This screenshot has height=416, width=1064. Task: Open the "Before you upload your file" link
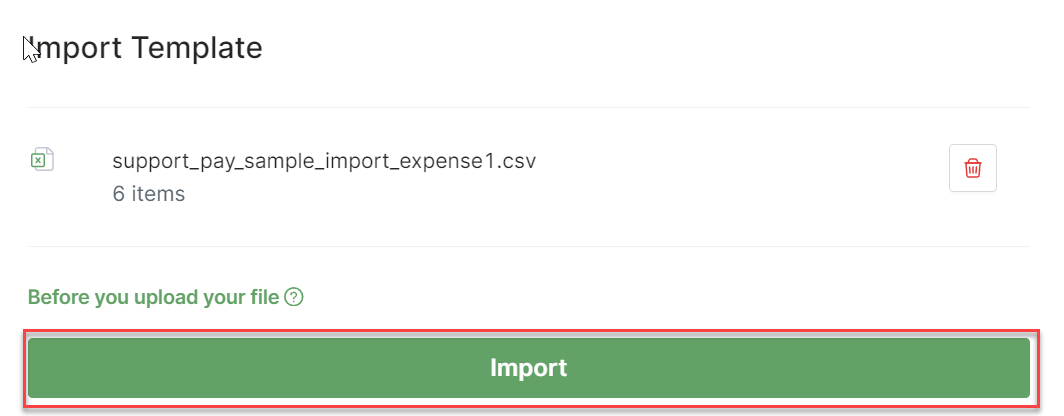153,297
